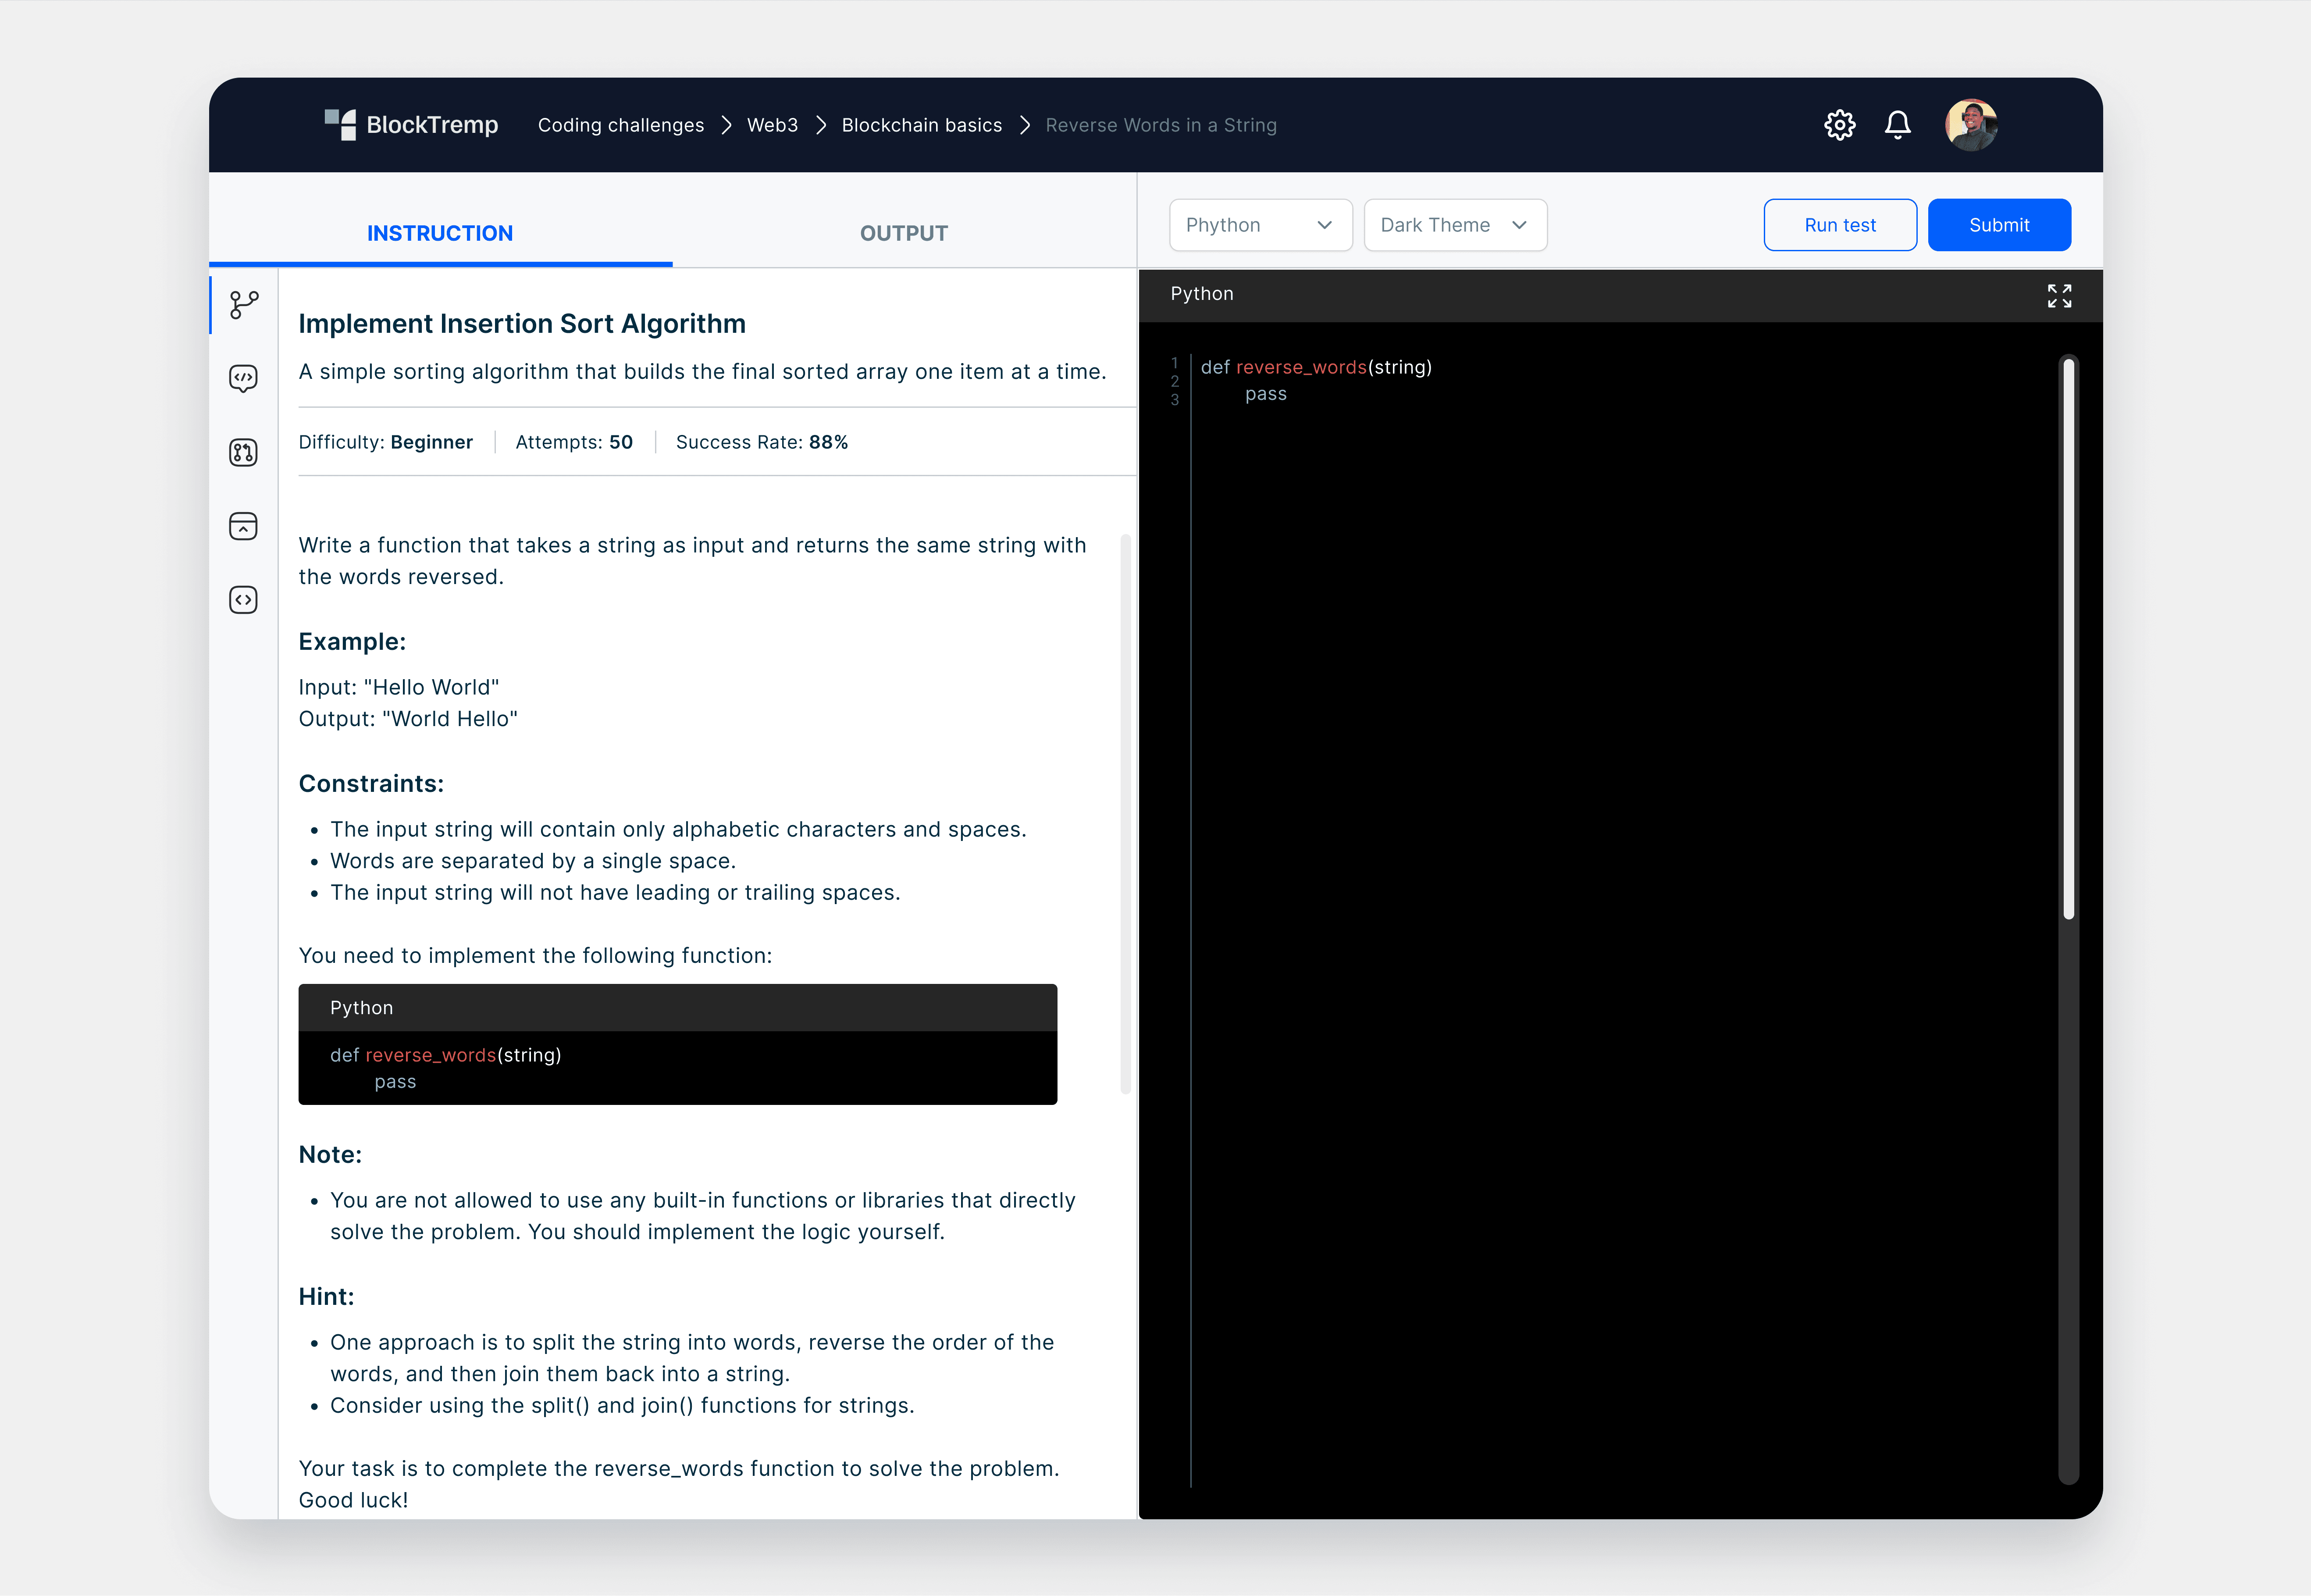Click the collapsed panel sidebar icon

pos(243,526)
